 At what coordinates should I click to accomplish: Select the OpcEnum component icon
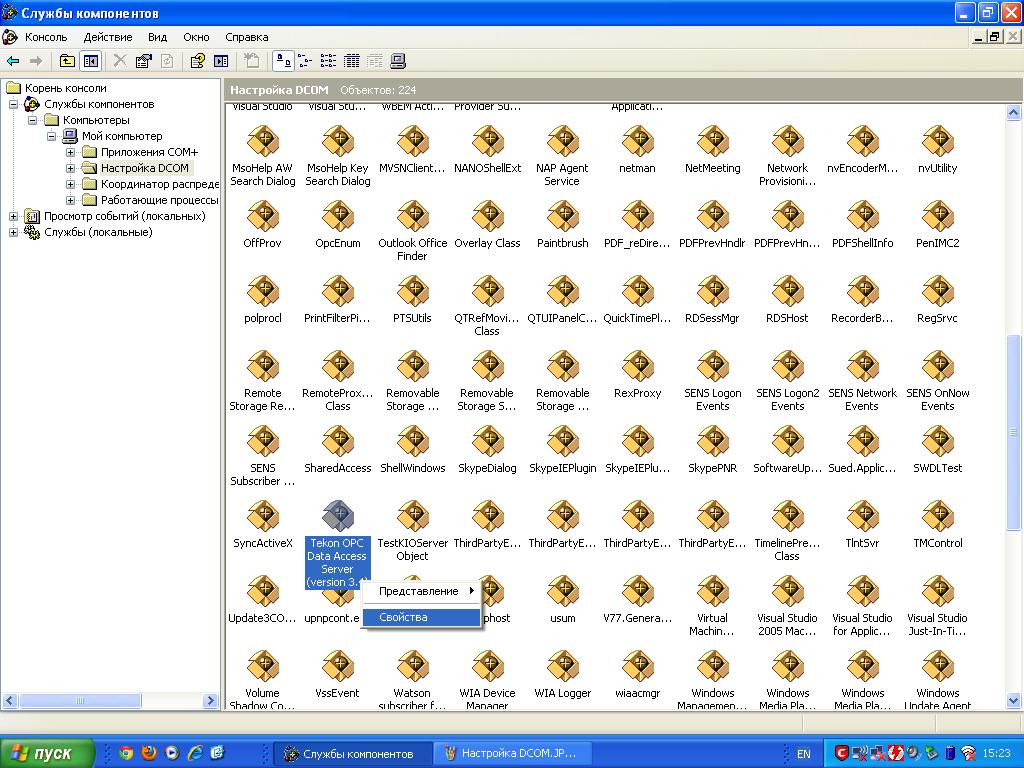(337, 216)
